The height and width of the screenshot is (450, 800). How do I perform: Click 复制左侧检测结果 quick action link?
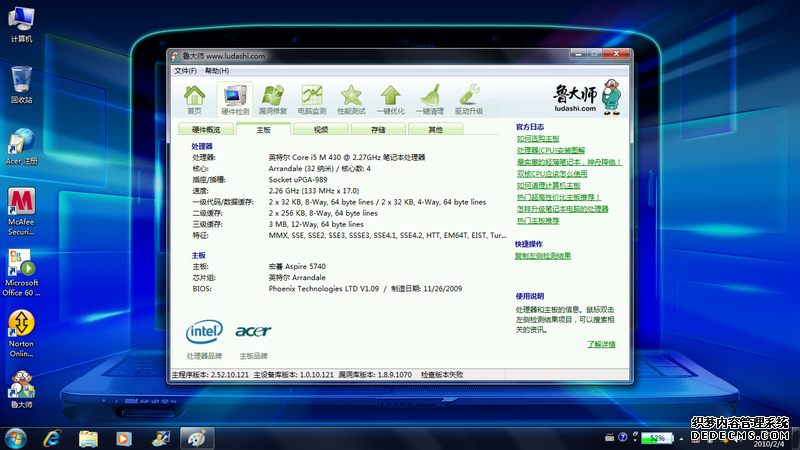[542, 256]
